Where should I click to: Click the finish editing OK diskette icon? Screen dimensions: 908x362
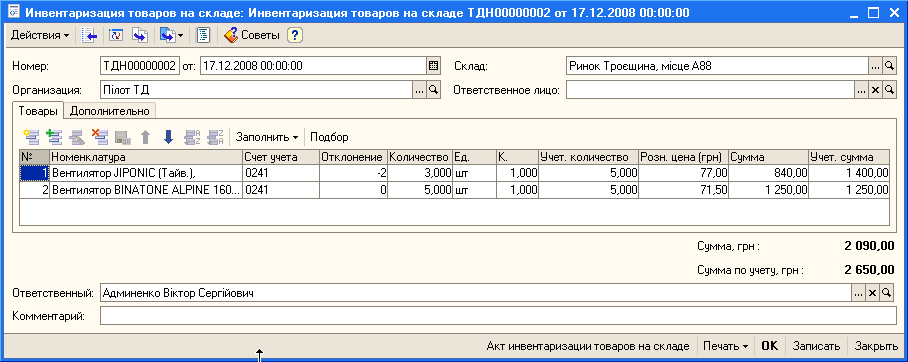click(x=123, y=137)
